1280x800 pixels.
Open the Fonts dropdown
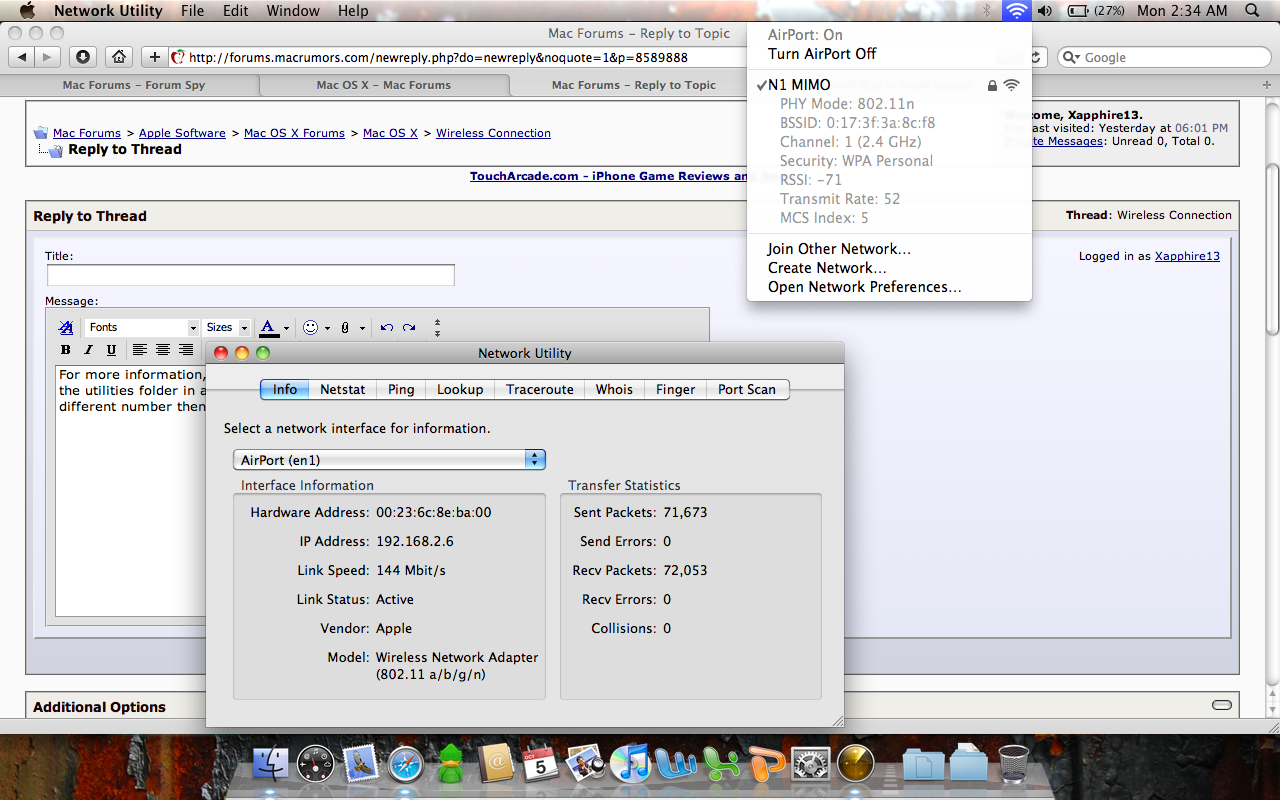142,327
